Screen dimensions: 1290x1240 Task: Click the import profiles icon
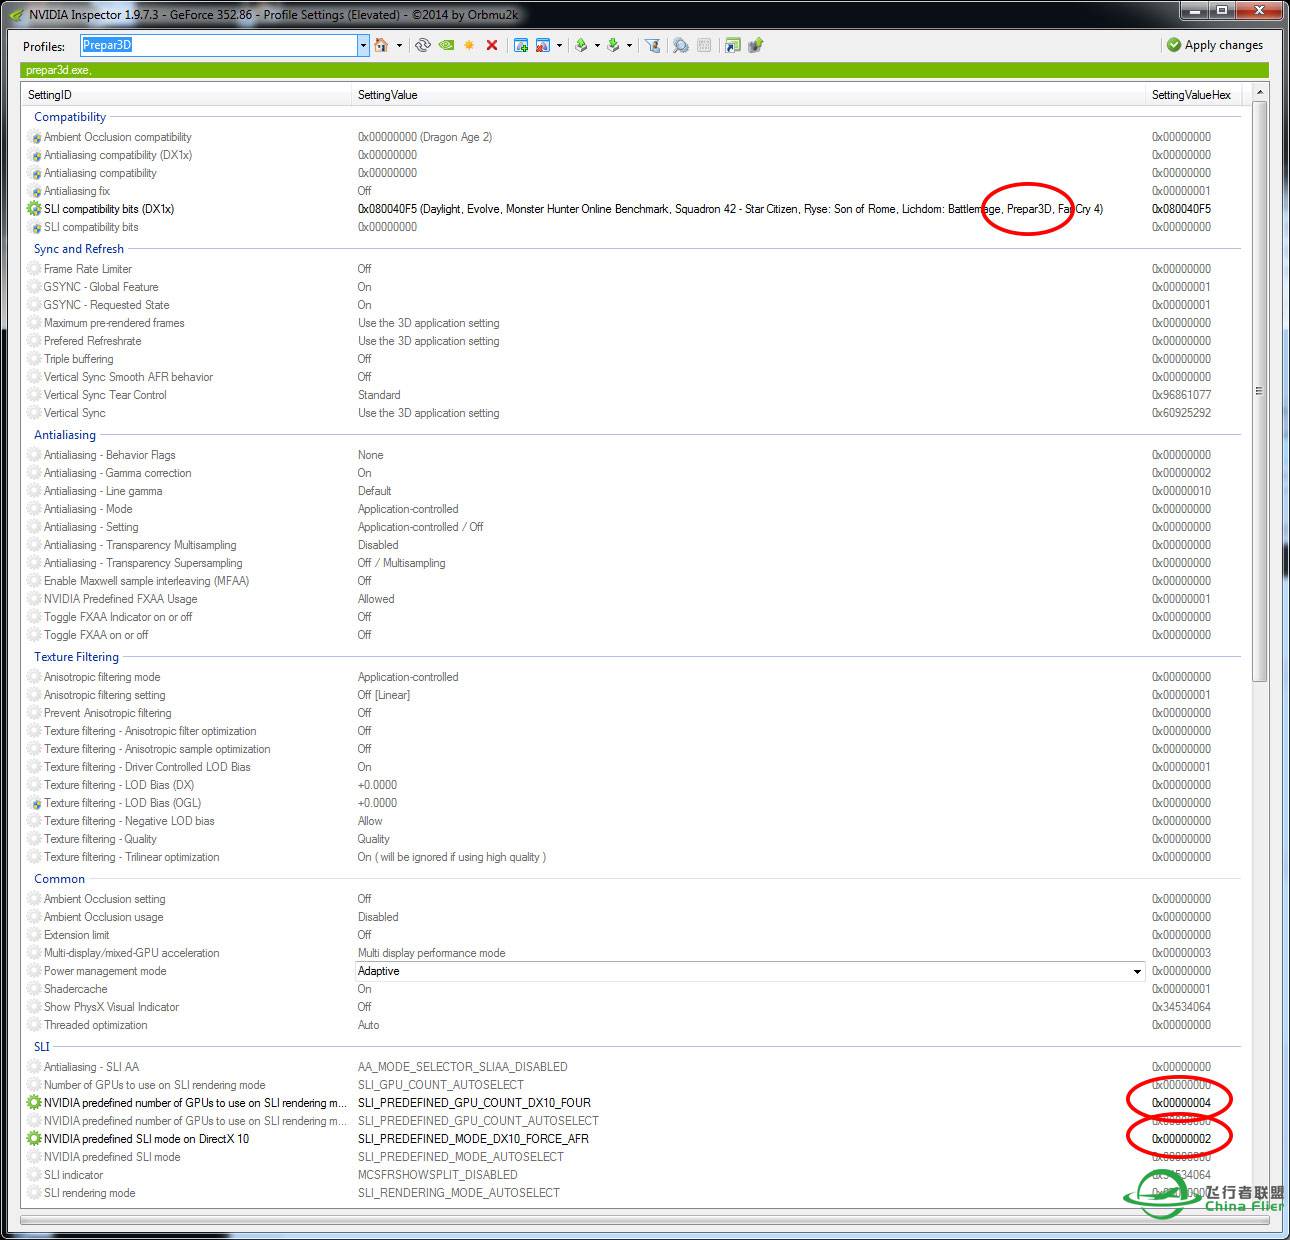tap(613, 45)
